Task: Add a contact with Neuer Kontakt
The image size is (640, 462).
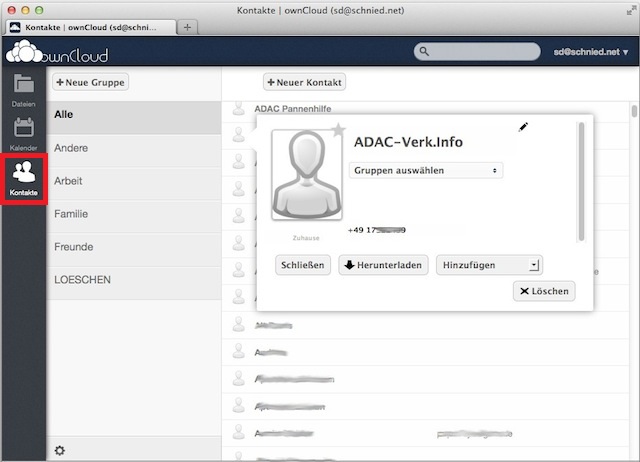Action: [304, 82]
